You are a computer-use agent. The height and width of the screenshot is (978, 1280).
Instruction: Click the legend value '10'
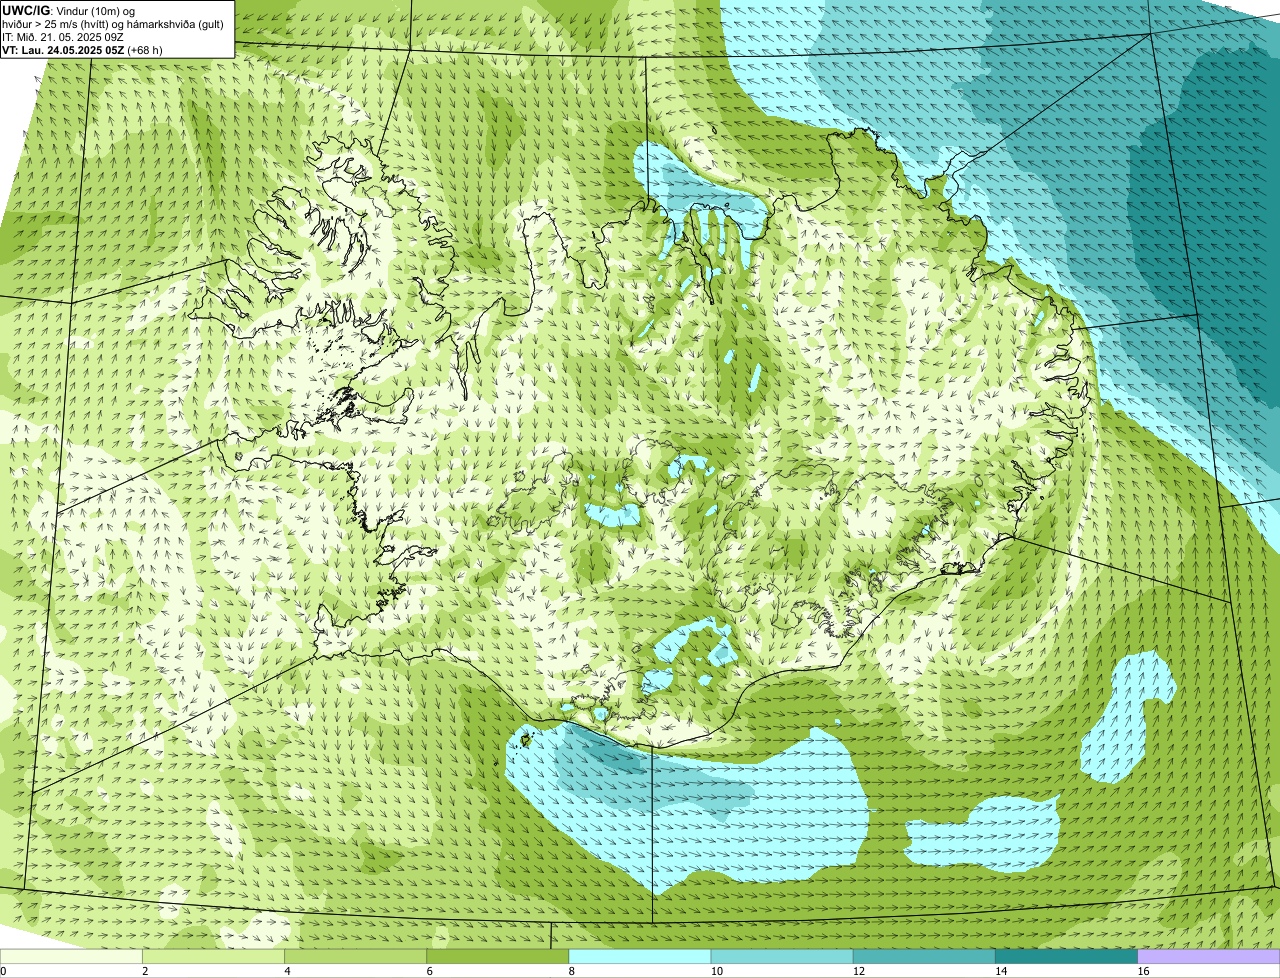point(716,971)
